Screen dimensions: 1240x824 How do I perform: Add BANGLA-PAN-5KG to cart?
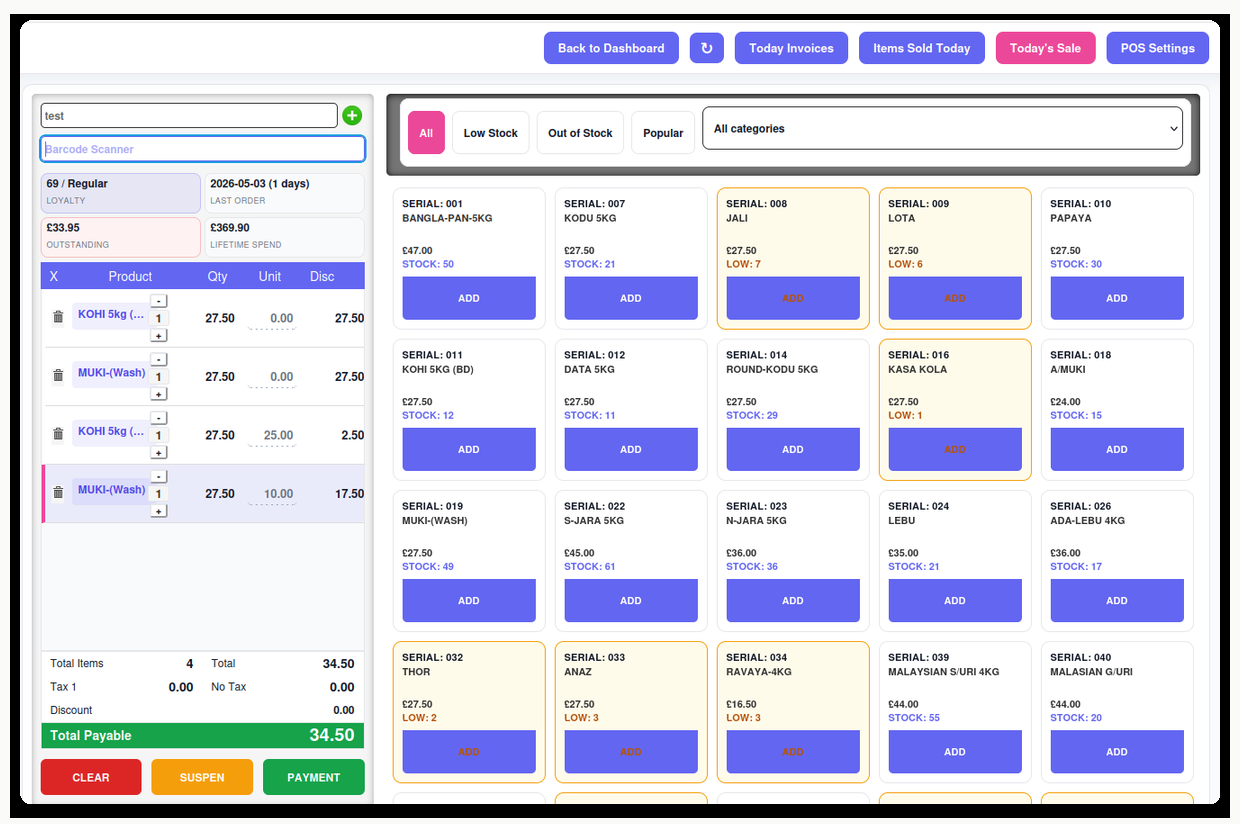tap(469, 298)
